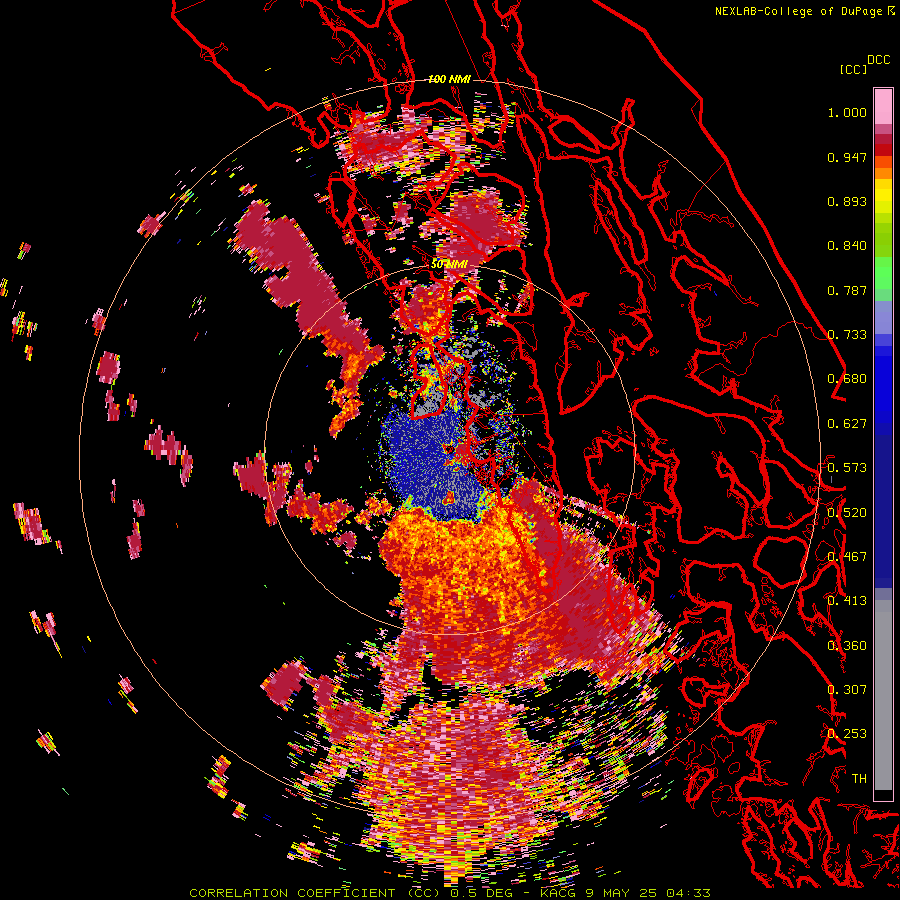Click the NEXLAB-College of DuPage title text
This screenshot has height=900, width=900.
(798, 11)
